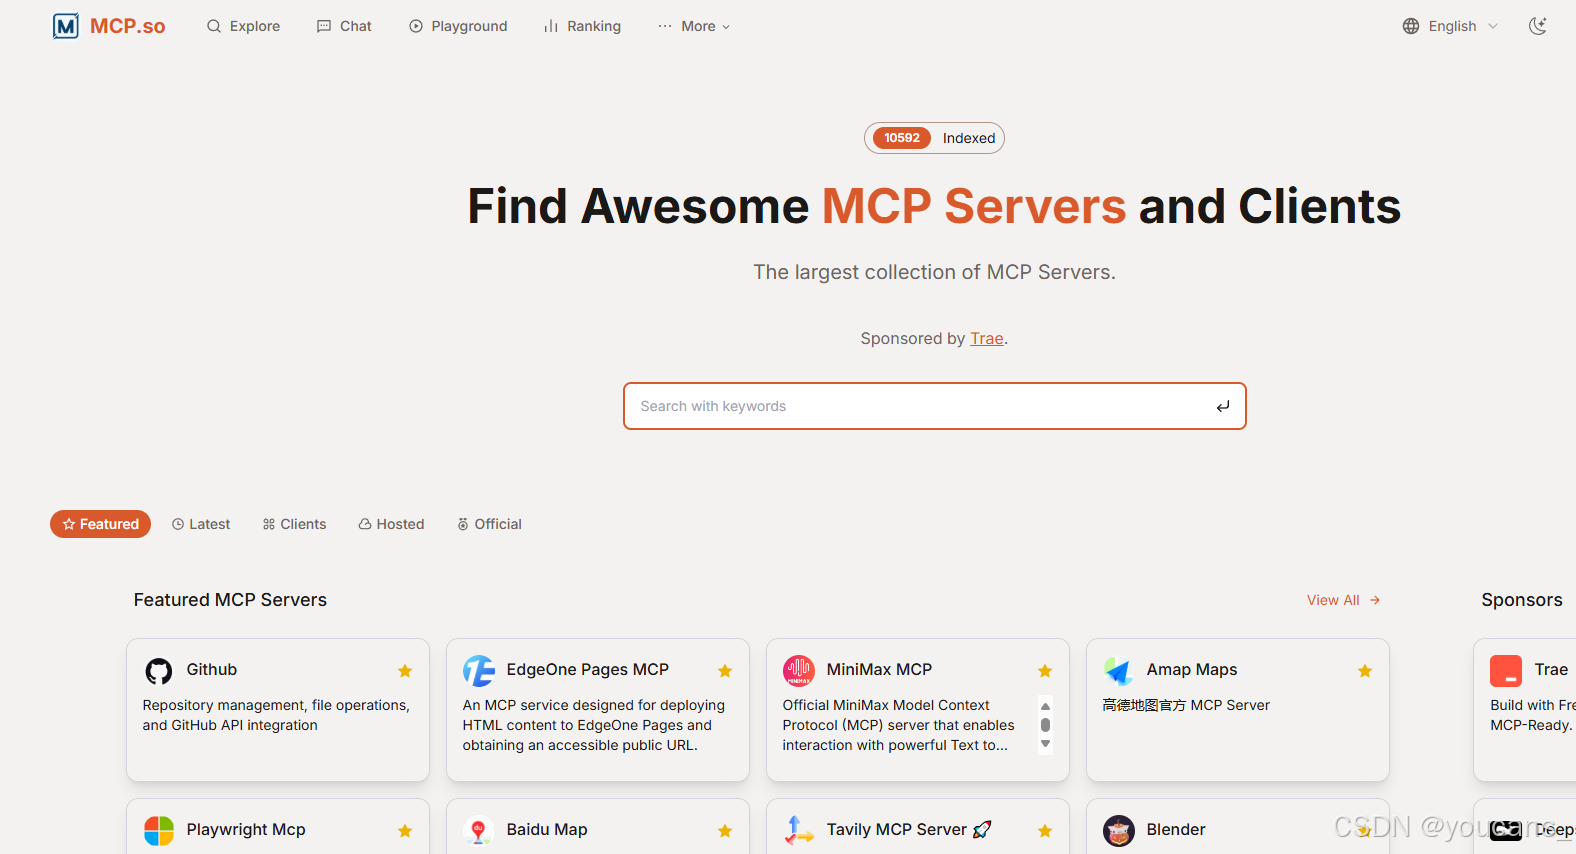This screenshot has width=1576, height=854.
Task: Click the star on the Baidu Map card
Action: [x=725, y=831]
